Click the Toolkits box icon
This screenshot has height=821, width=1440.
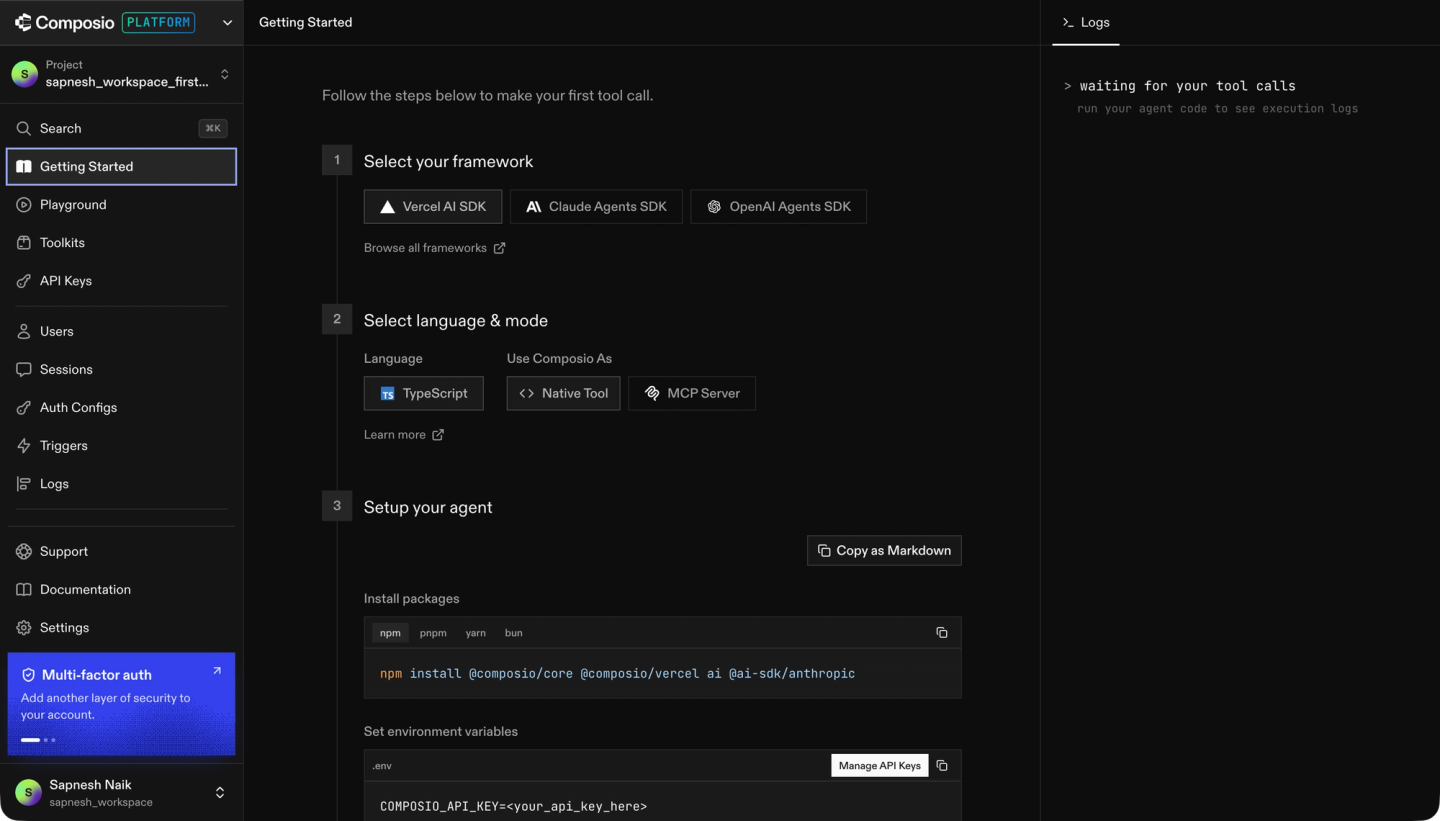24,242
